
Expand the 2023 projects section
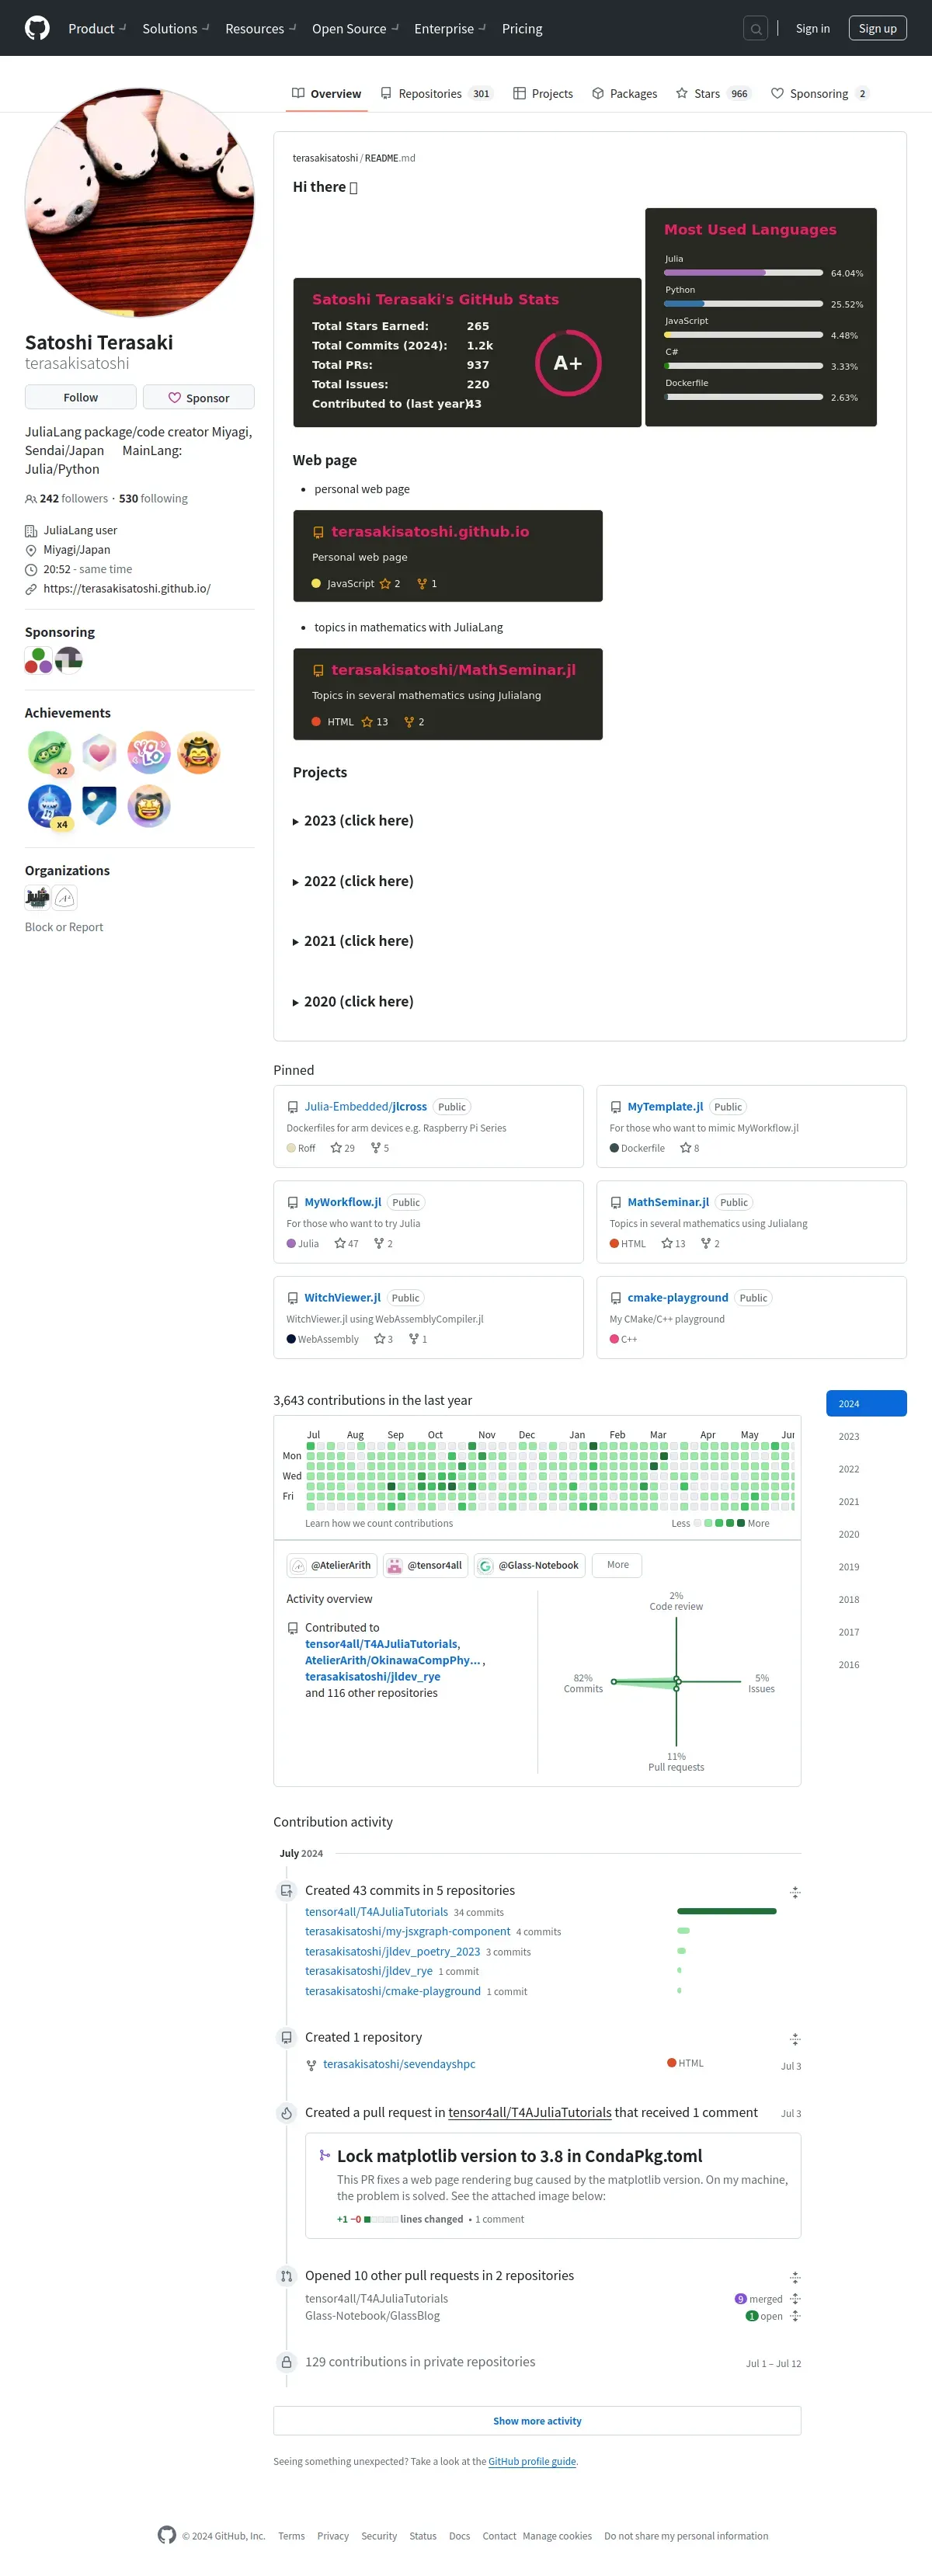[x=353, y=820]
